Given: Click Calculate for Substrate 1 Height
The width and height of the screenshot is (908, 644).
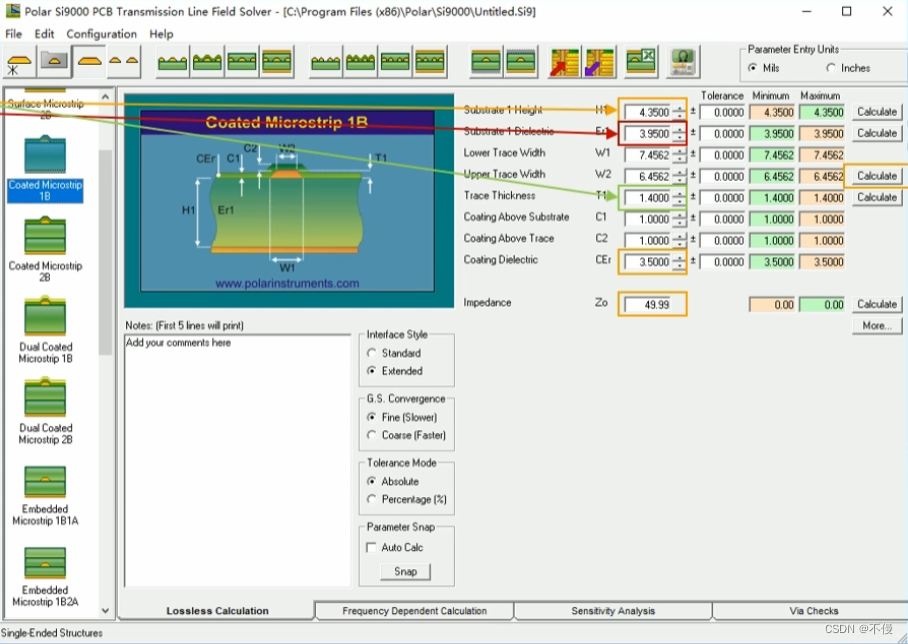Looking at the screenshot, I should point(877,112).
